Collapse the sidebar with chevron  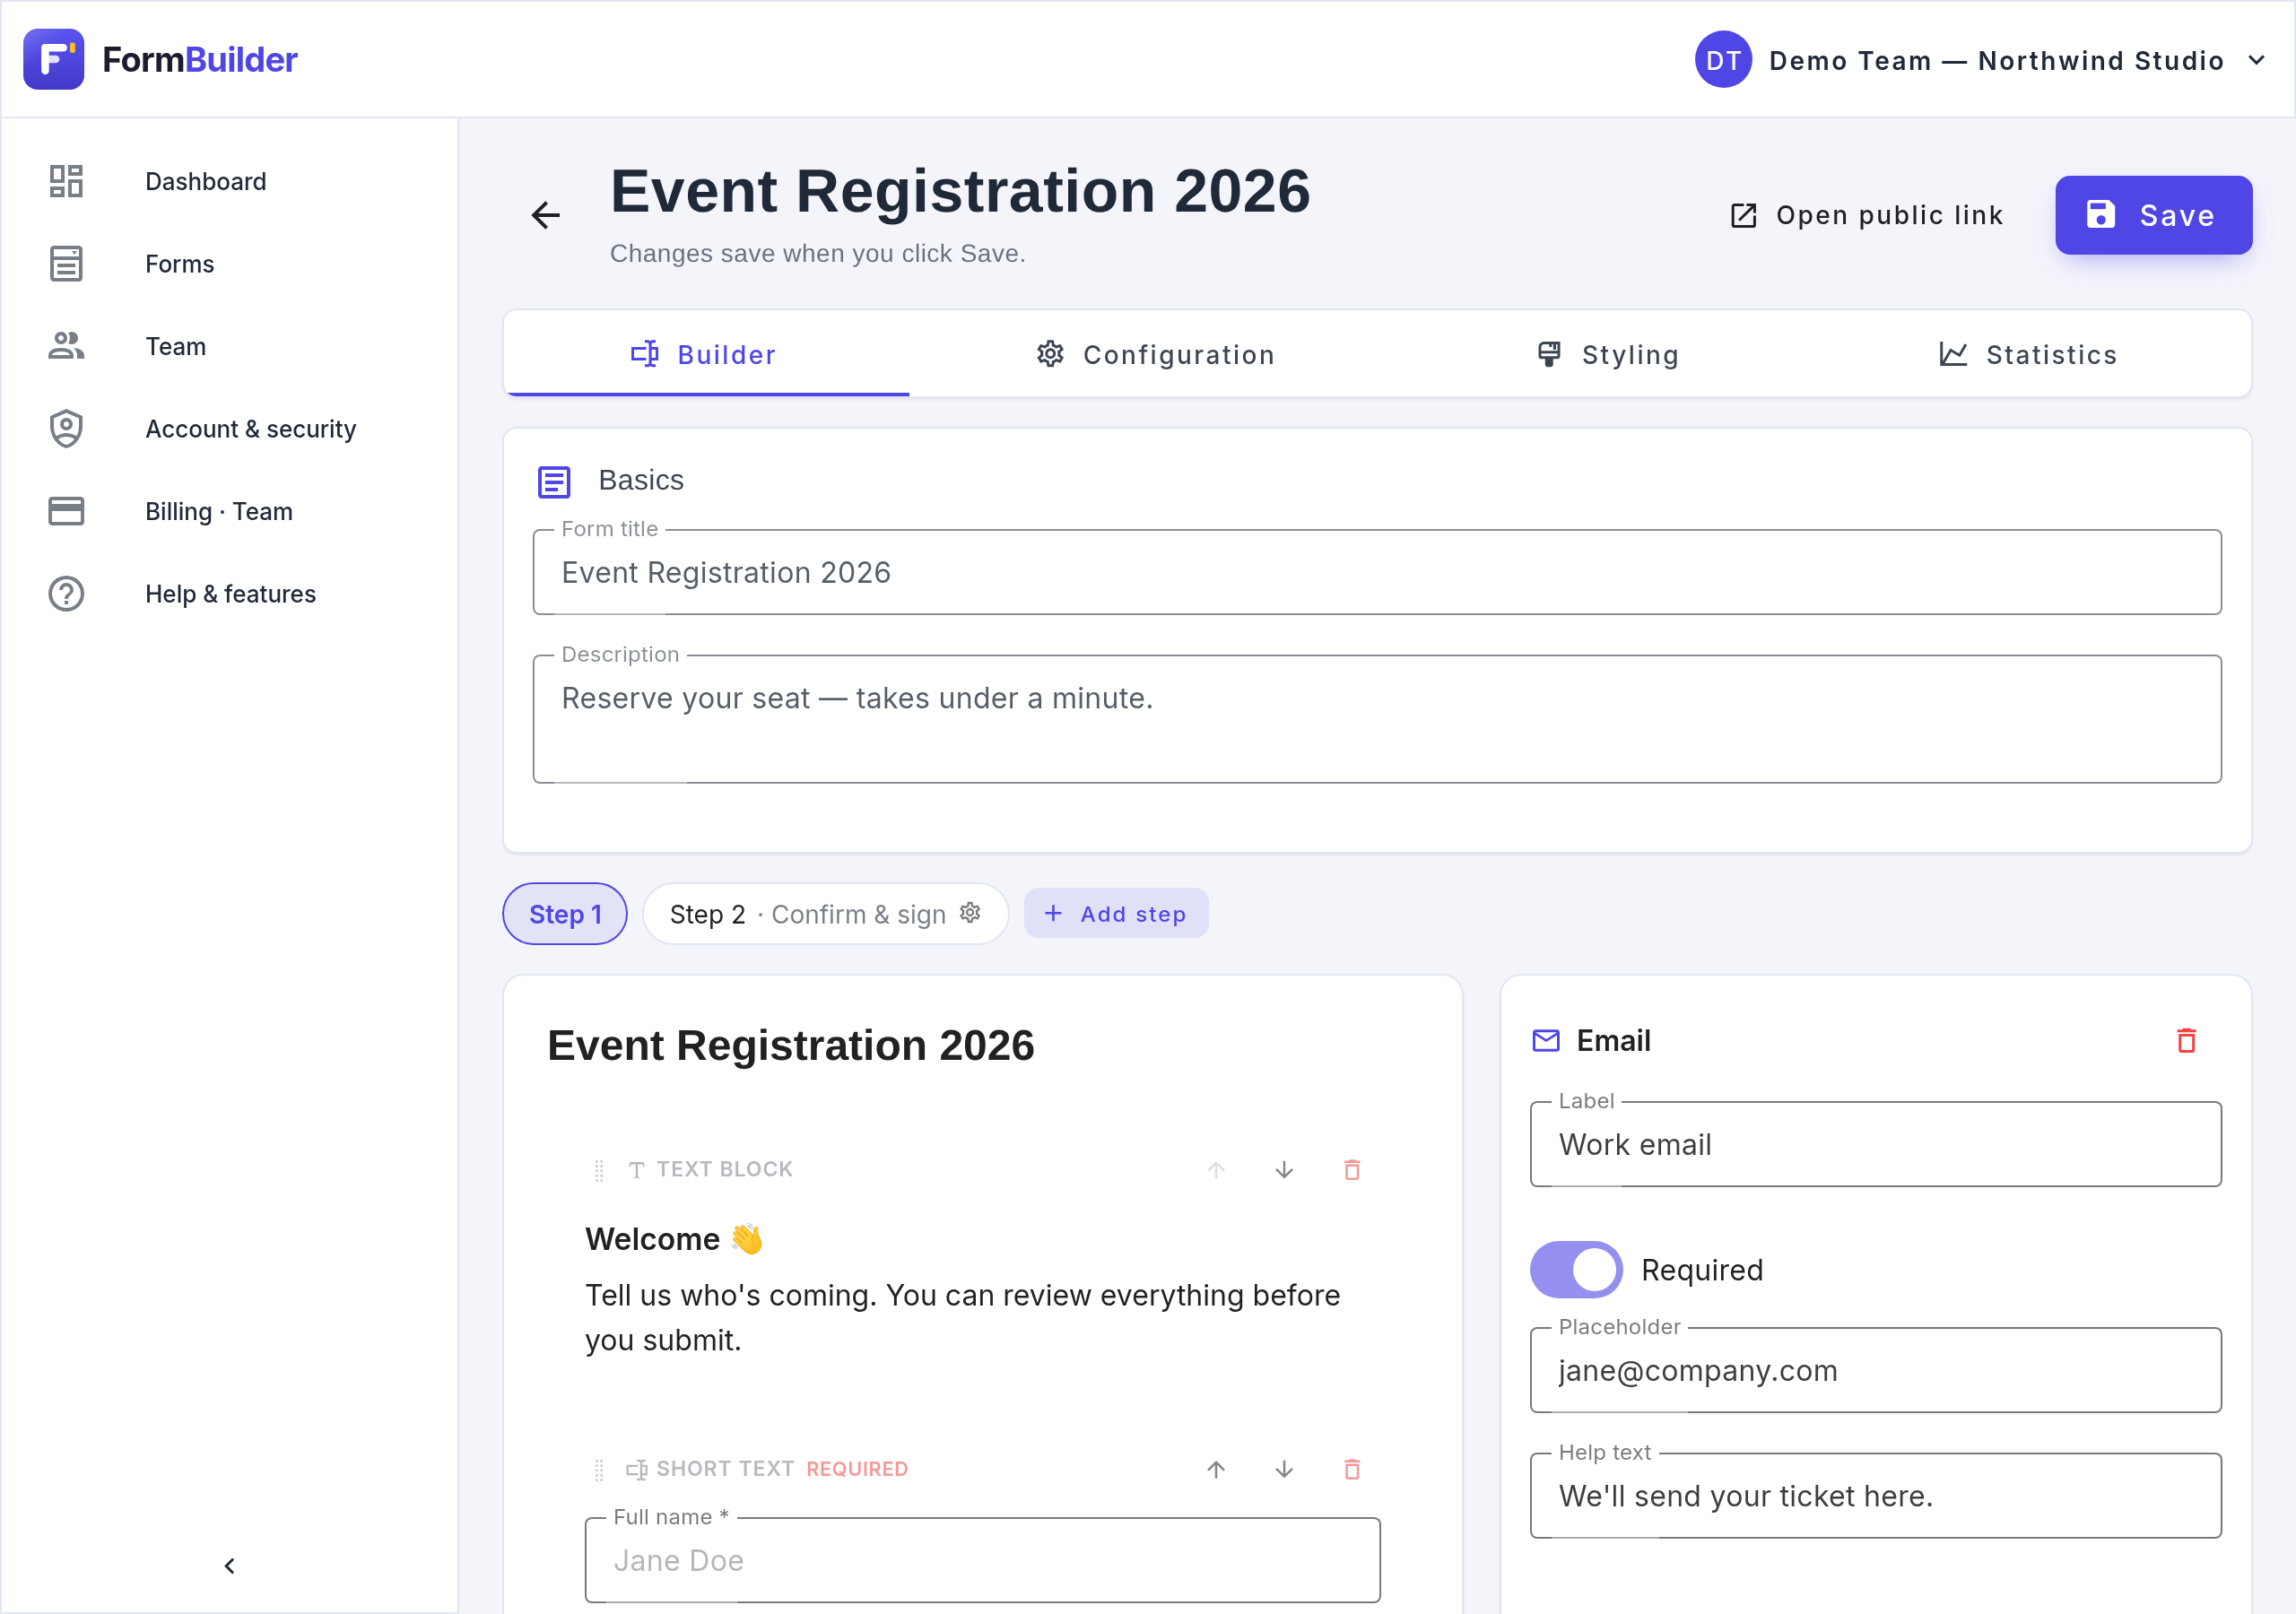229,1566
